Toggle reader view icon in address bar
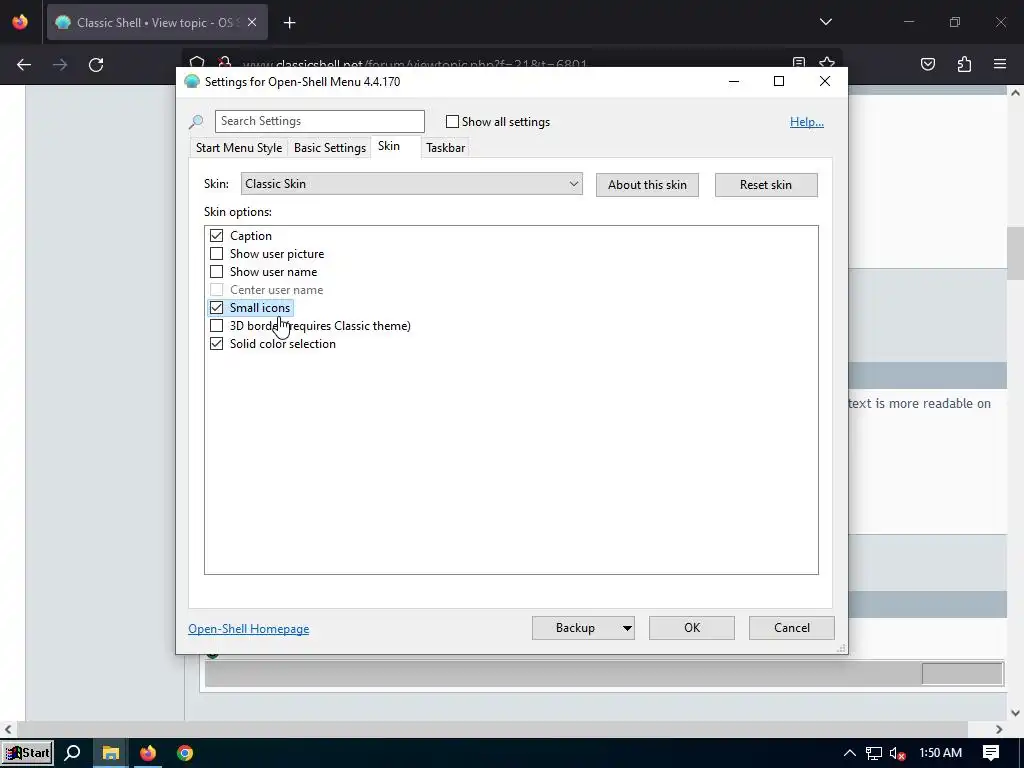Viewport: 1024px width, 768px height. [799, 63]
